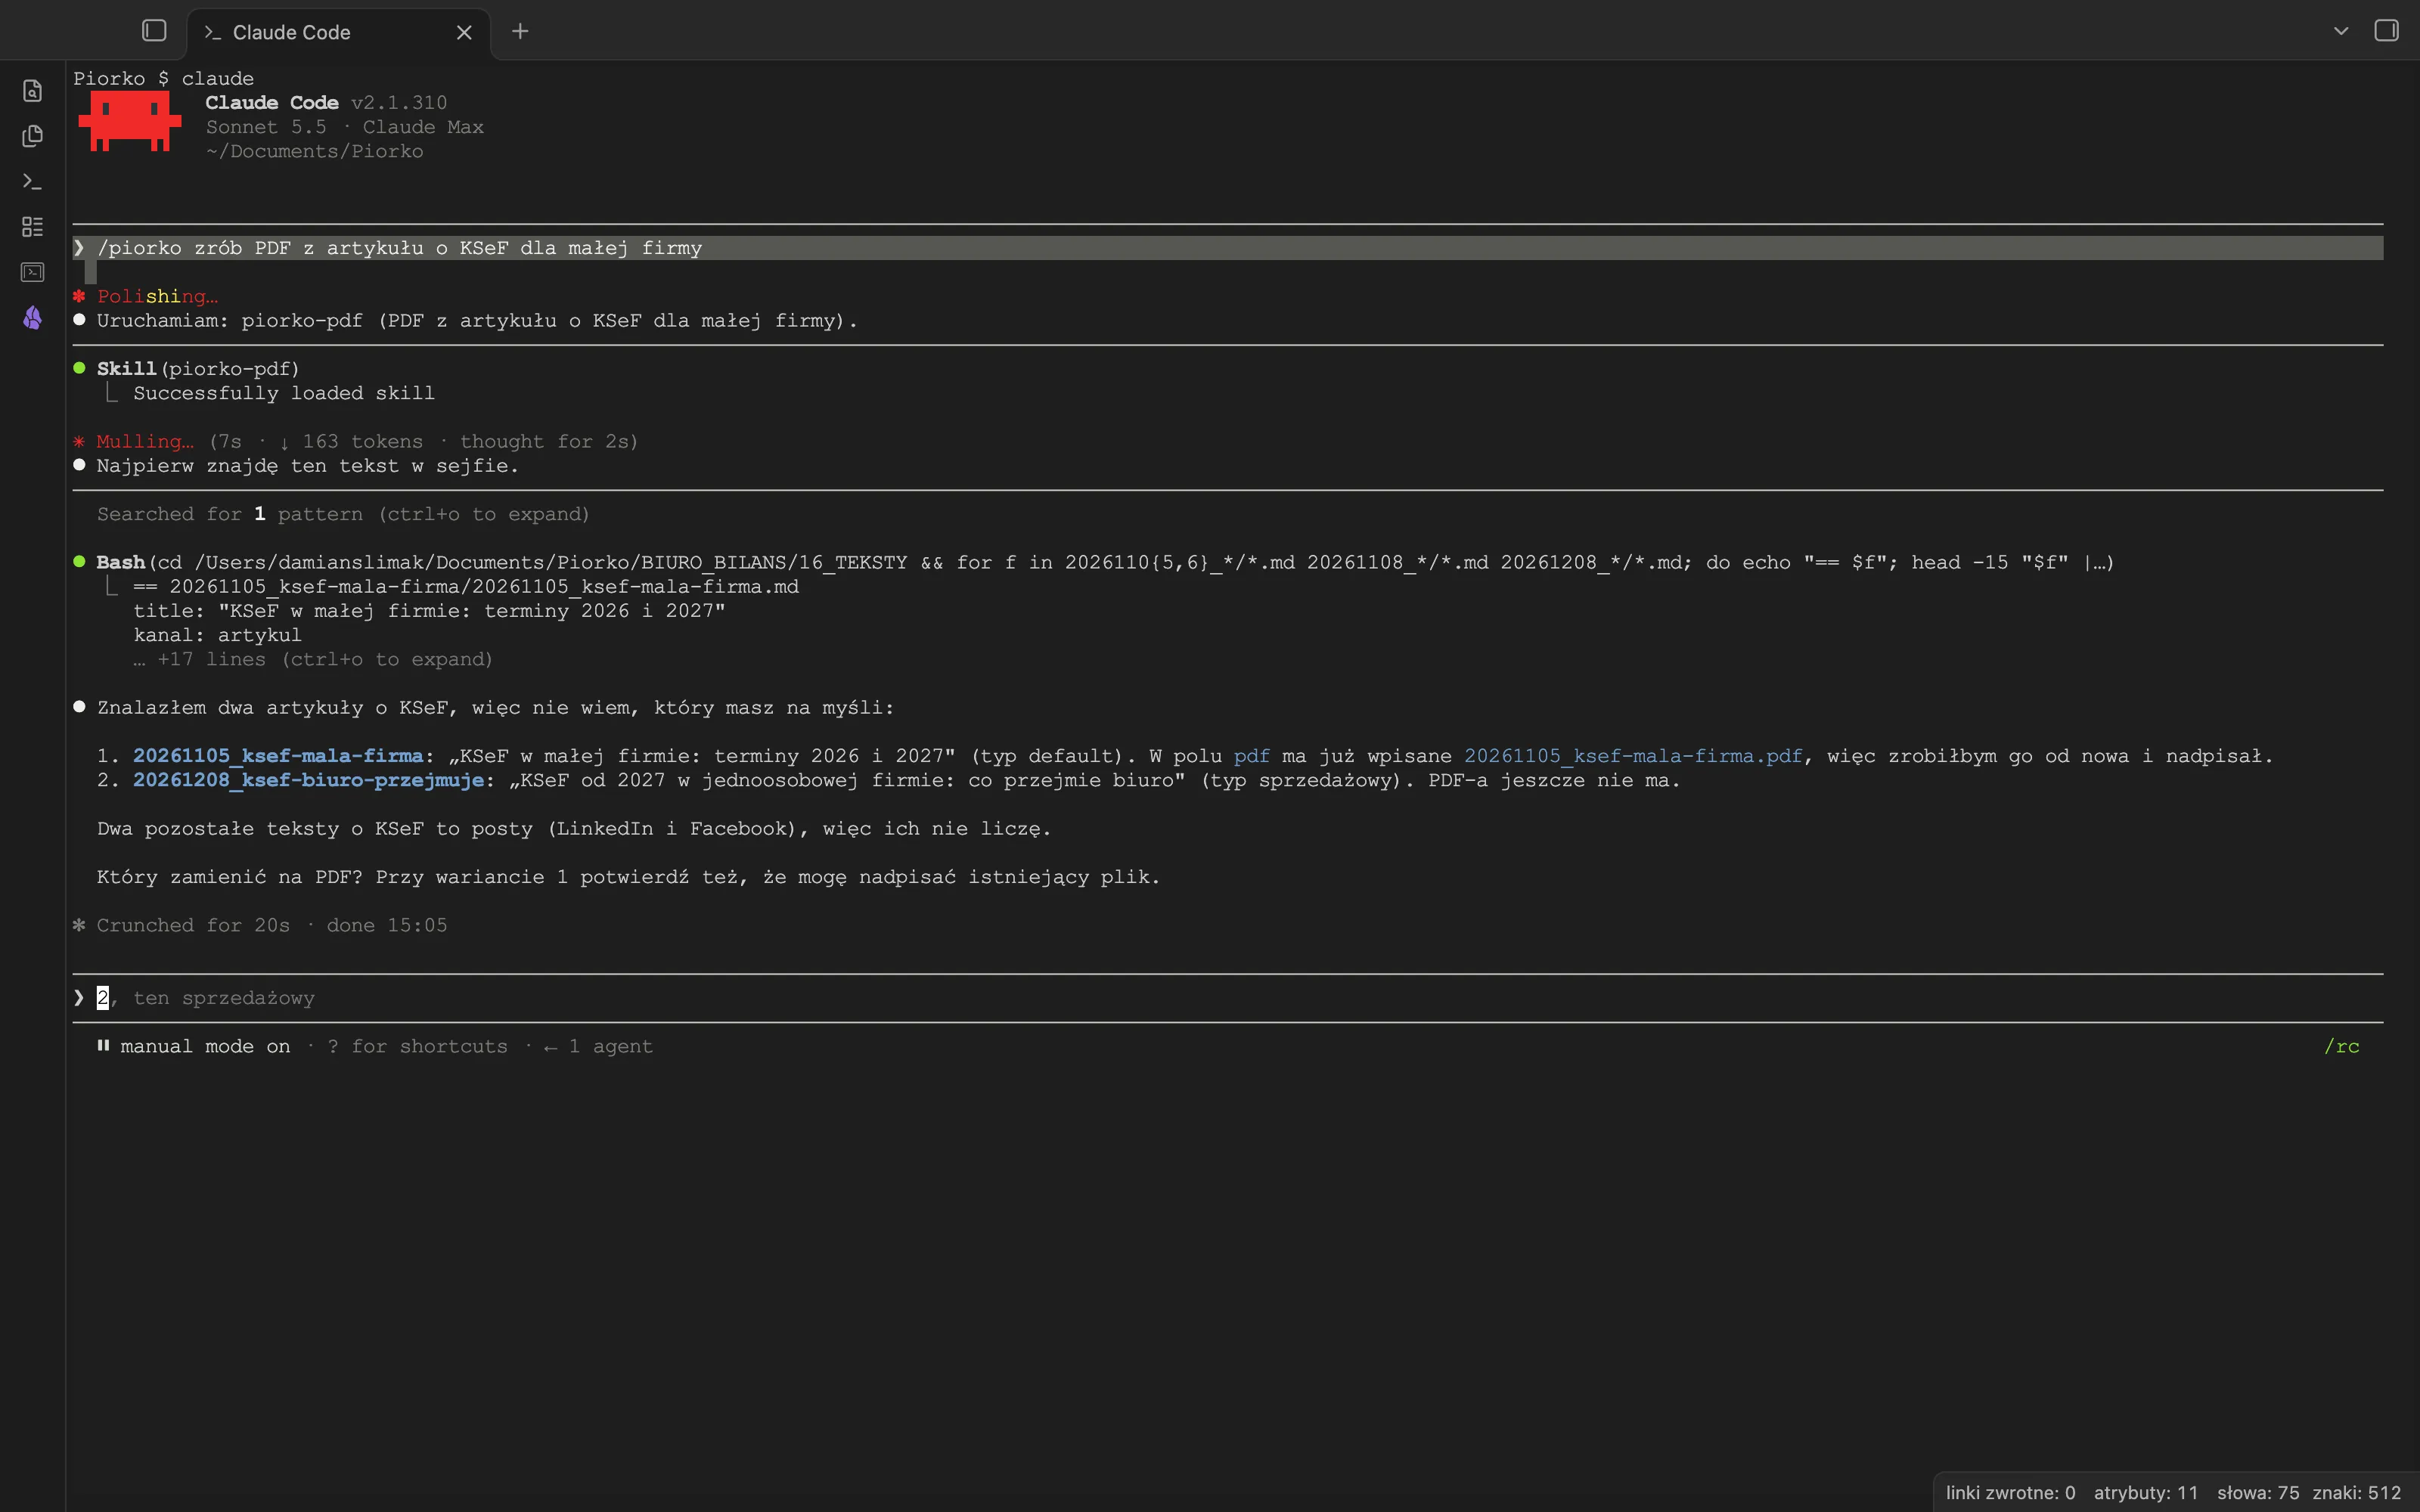The height and width of the screenshot is (1512, 2420).
Task: Click the terminal icon in Claude Code tab
Action: (x=212, y=32)
